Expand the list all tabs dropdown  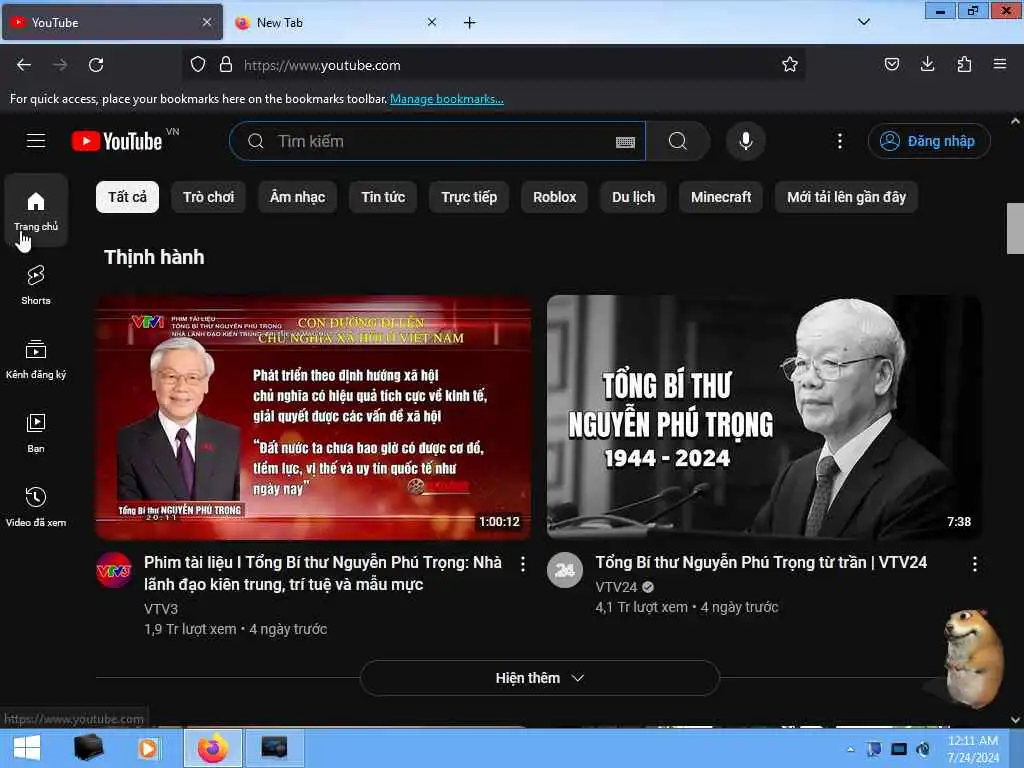863,22
